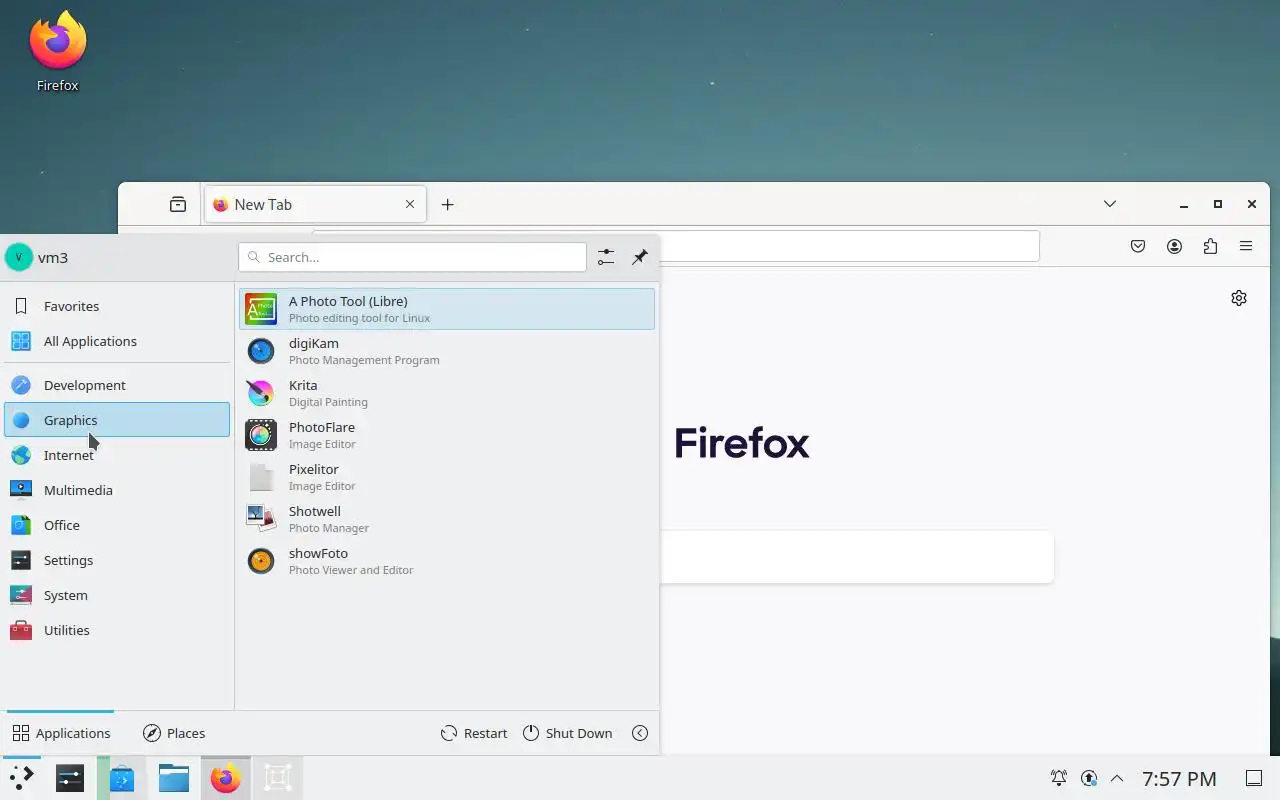Open the Settings category
Image resolution: width=1280 pixels, height=800 pixels.
pos(117,560)
